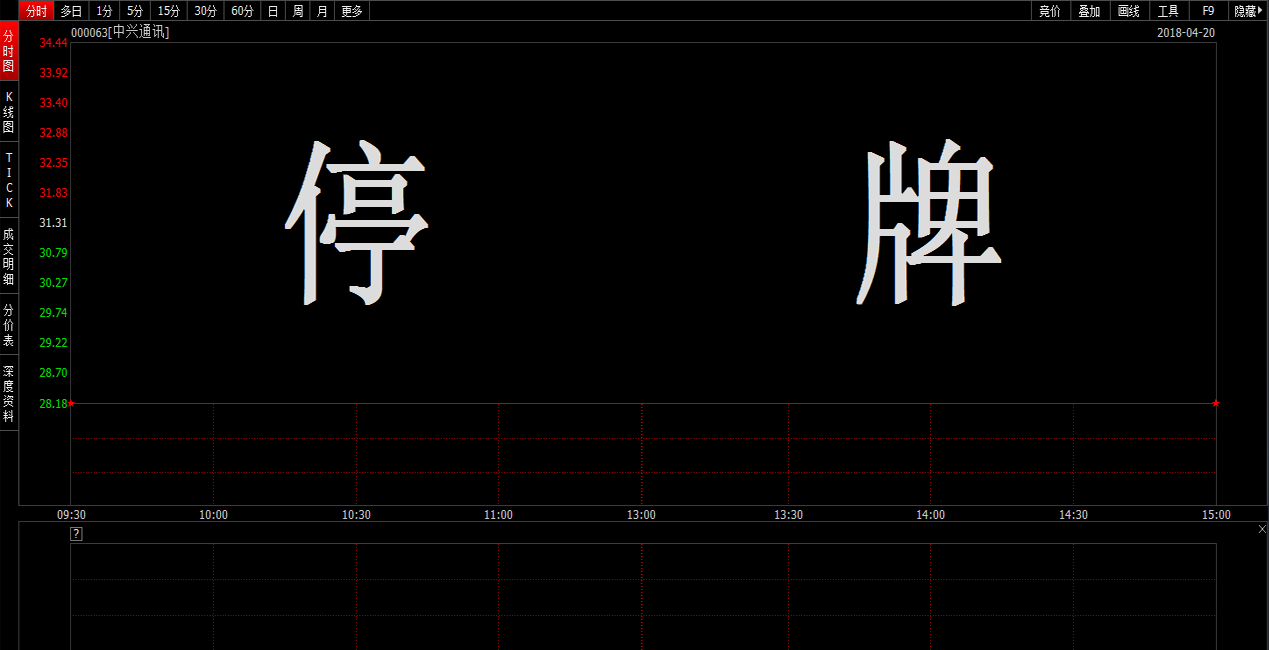This screenshot has width=1269, height=650.
Task: Click the red star marker at 09:30
Action: tap(70, 403)
